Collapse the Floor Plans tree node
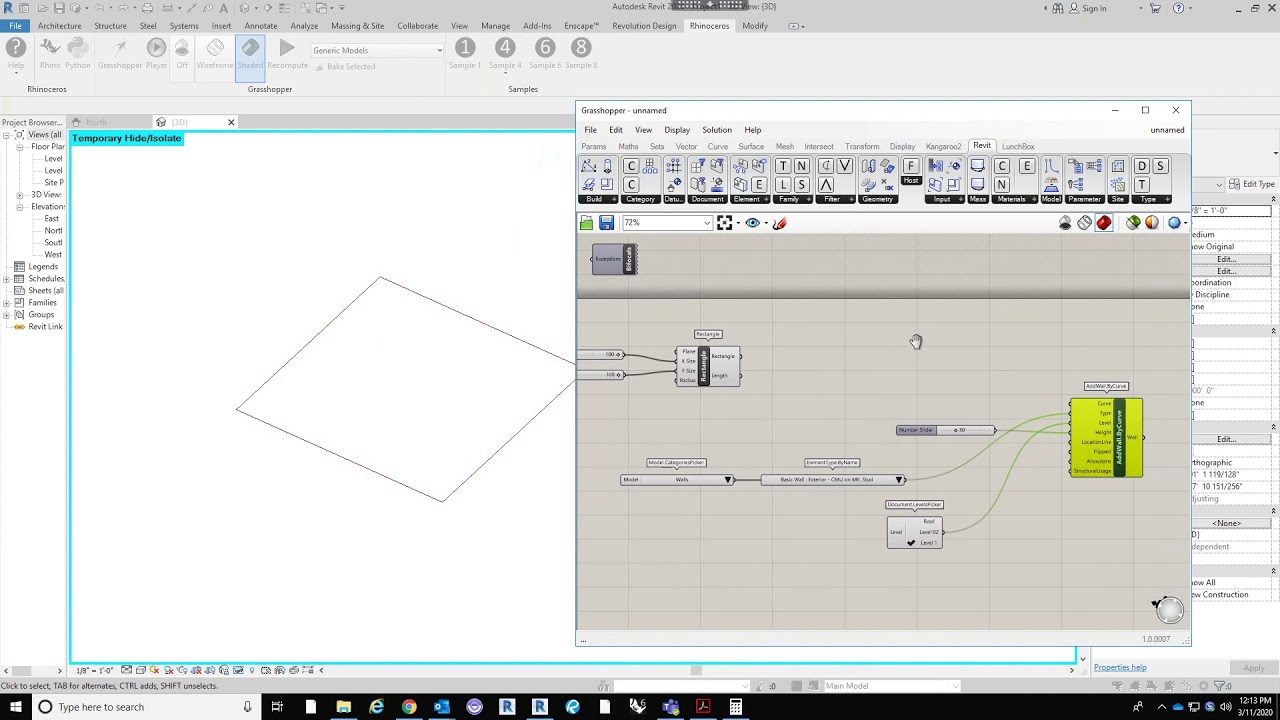Viewport: 1280px width, 720px height. pos(19,147)
